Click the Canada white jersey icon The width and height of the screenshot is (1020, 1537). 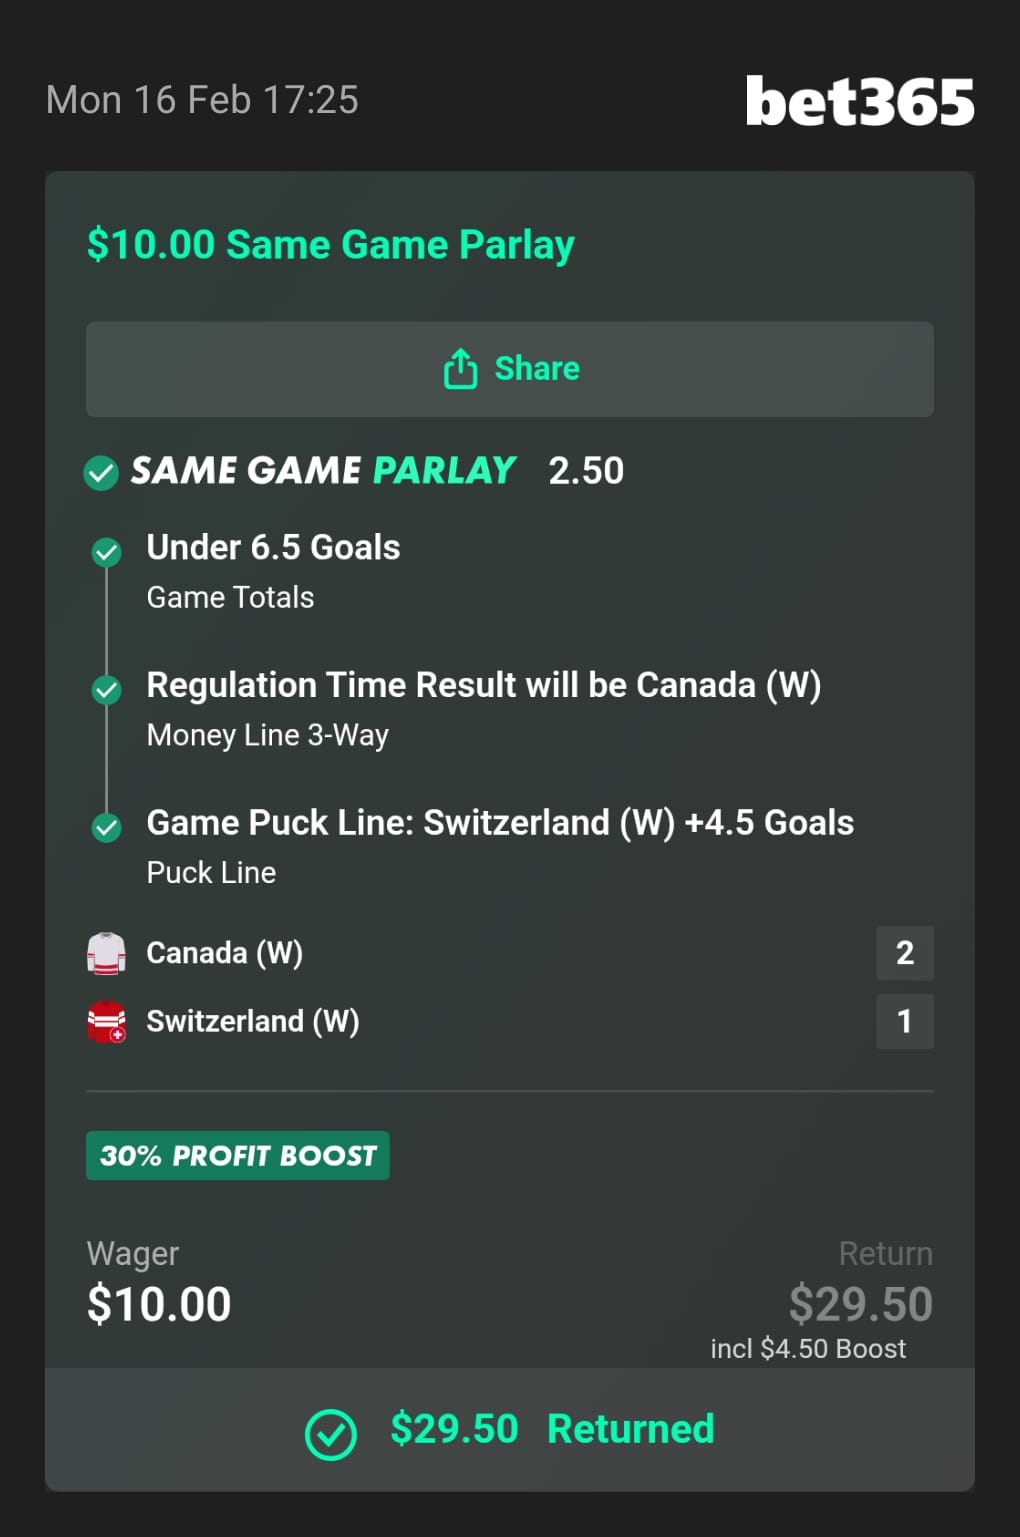tap(106, 953)
